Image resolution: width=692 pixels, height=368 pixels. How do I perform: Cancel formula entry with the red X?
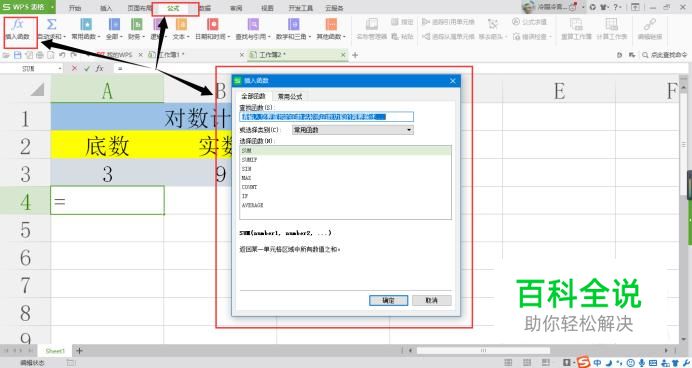click(x=74, y=68)
